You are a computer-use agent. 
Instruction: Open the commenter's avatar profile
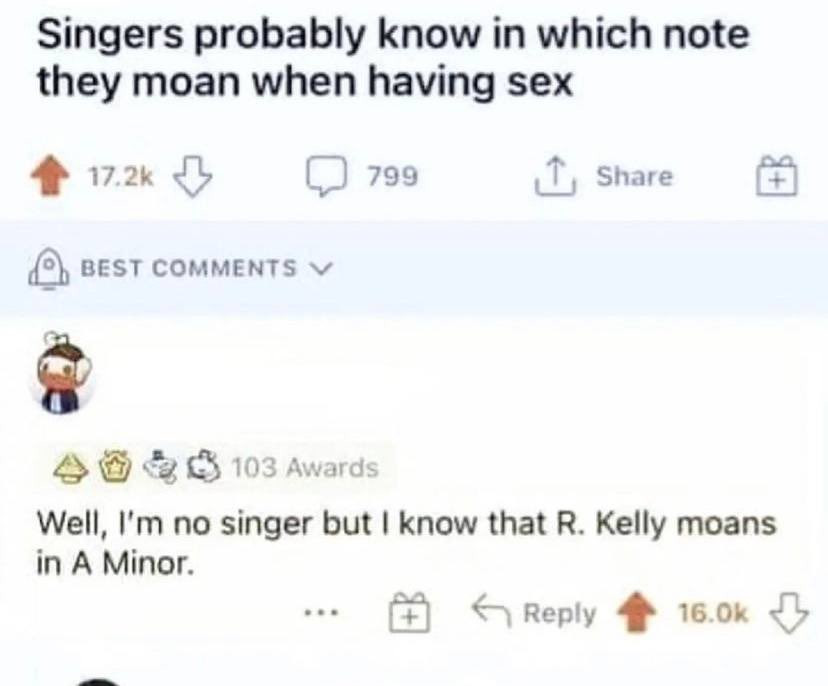click(x=68, y=372)
